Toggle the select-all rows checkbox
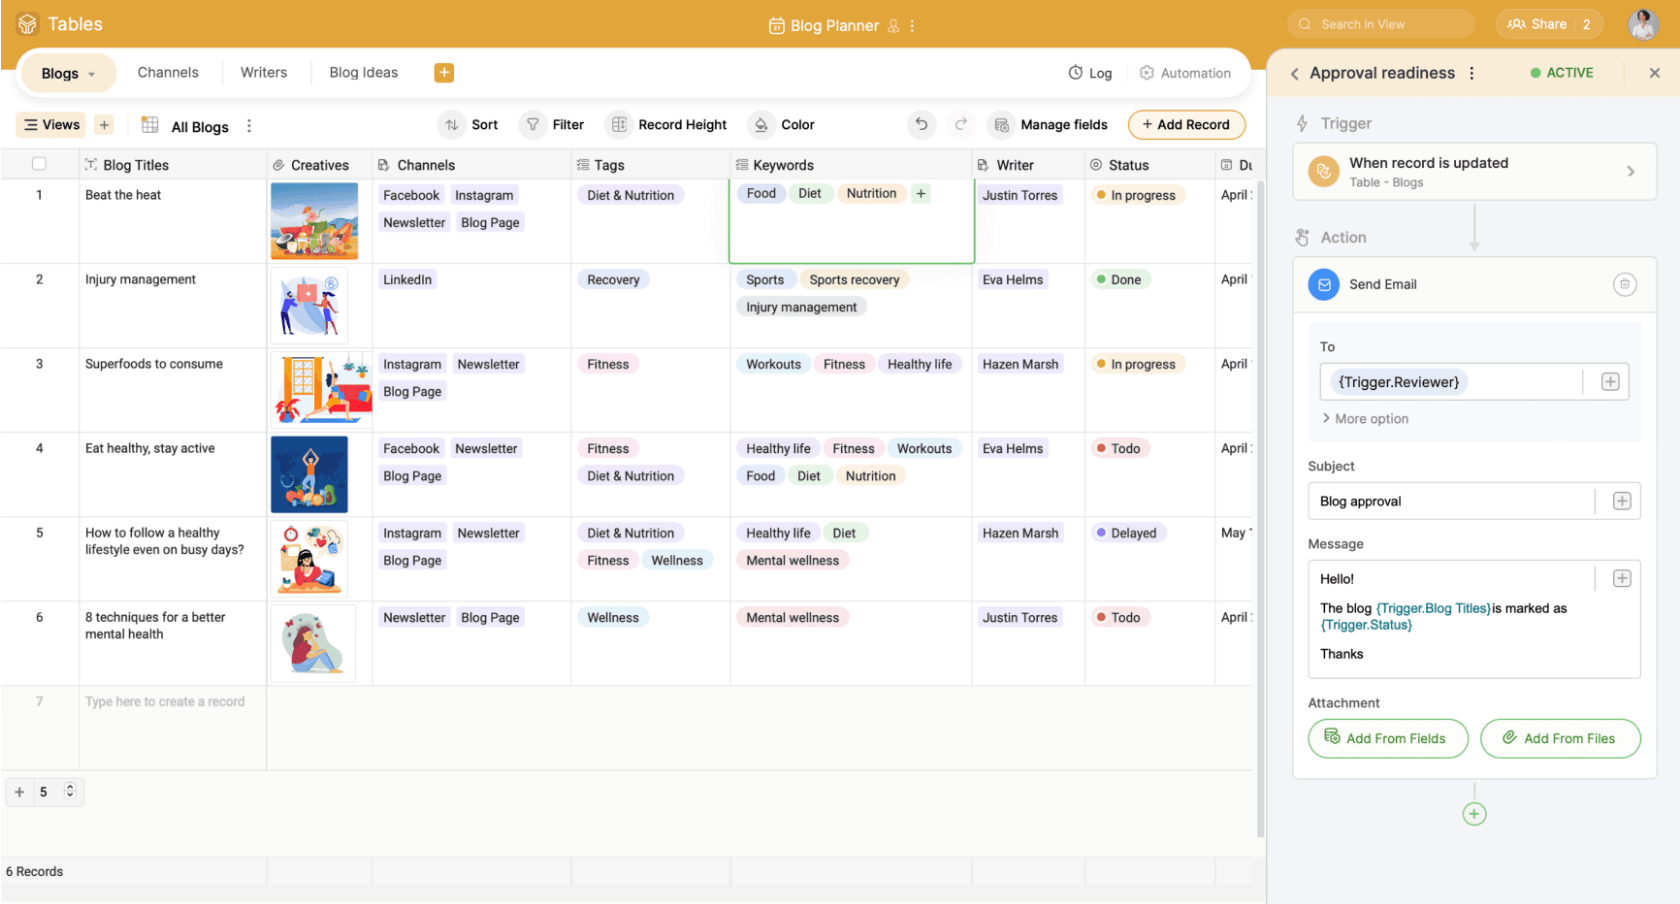Viewport: 1680px width, 904px height. (39, 164)
